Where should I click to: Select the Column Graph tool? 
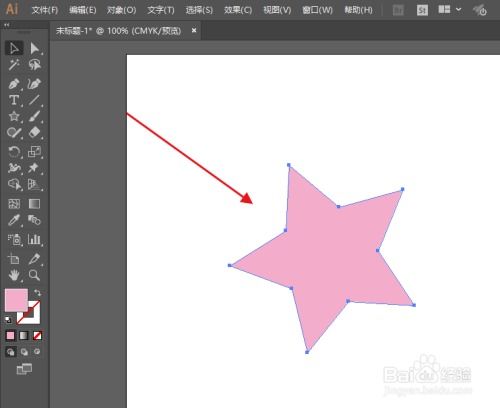click(x=35, y=239)
